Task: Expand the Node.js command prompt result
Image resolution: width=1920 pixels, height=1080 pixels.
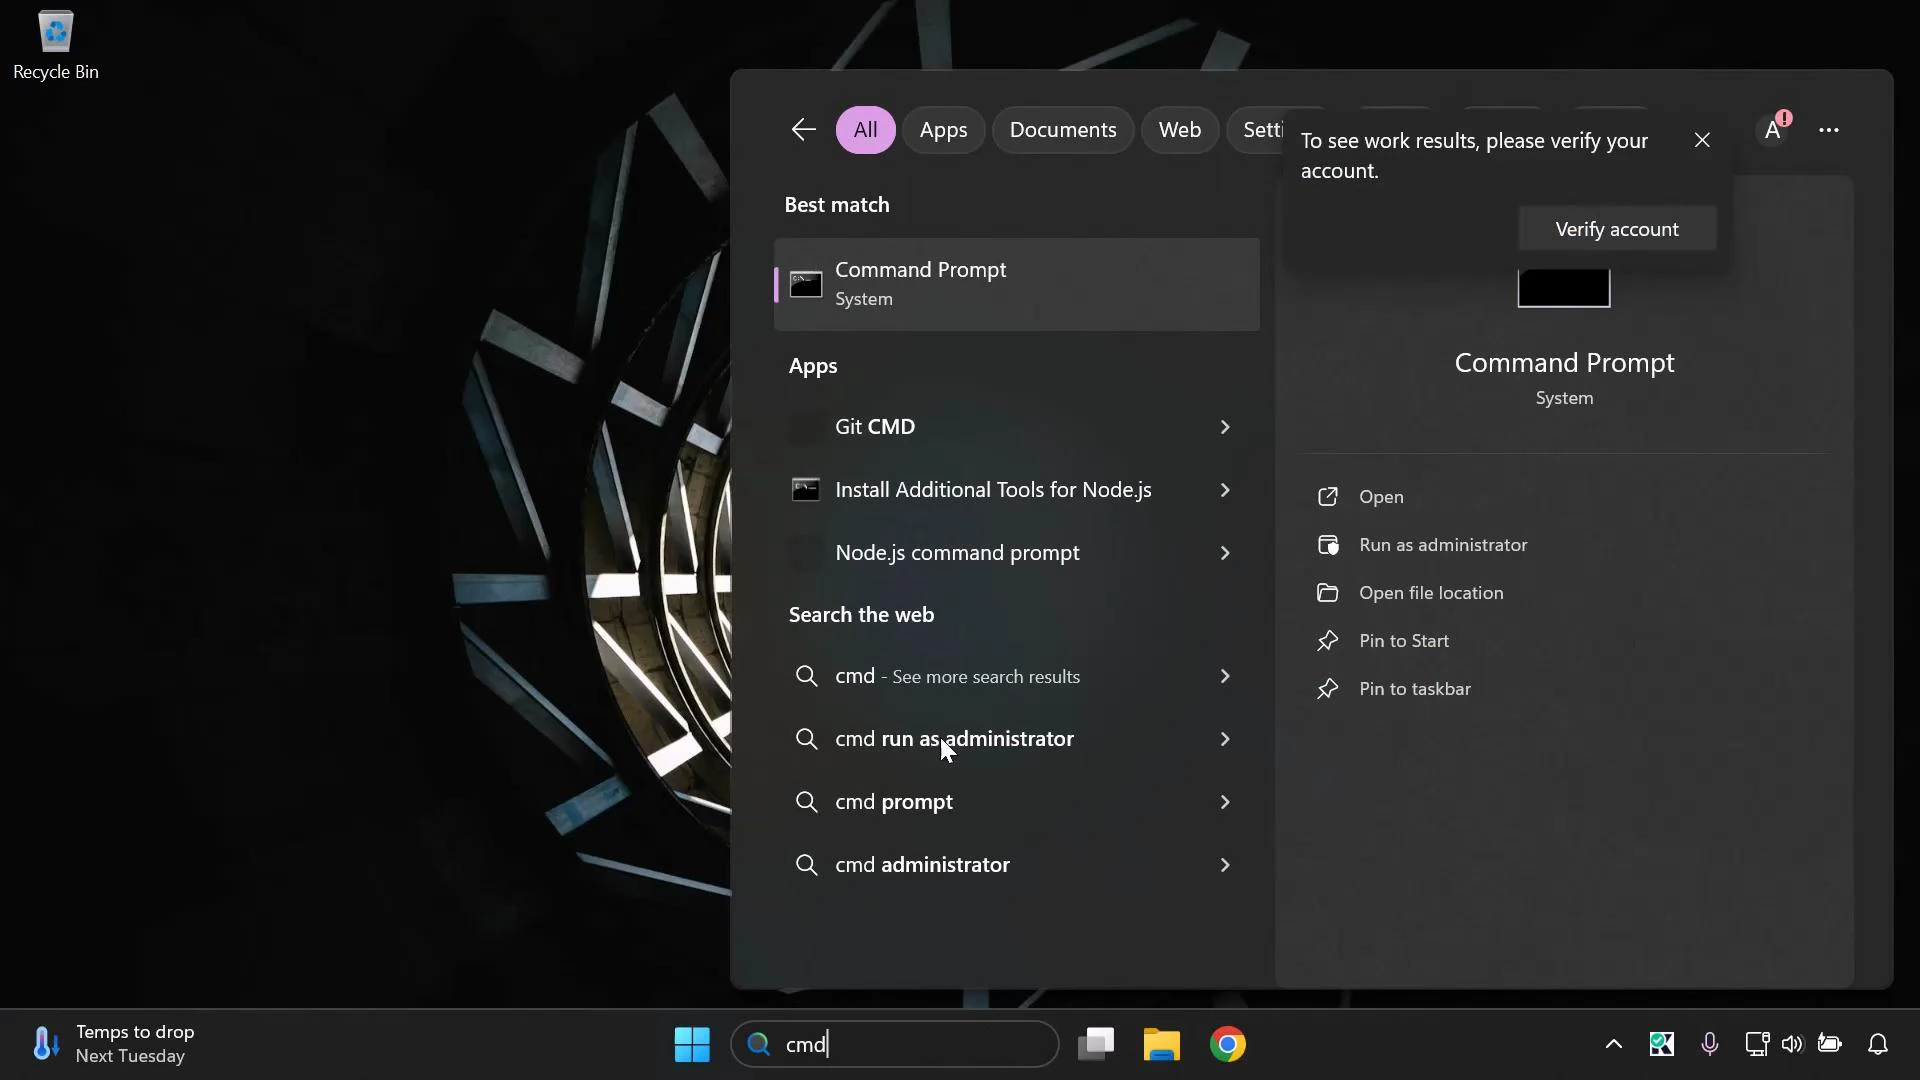Action: 1225,553
